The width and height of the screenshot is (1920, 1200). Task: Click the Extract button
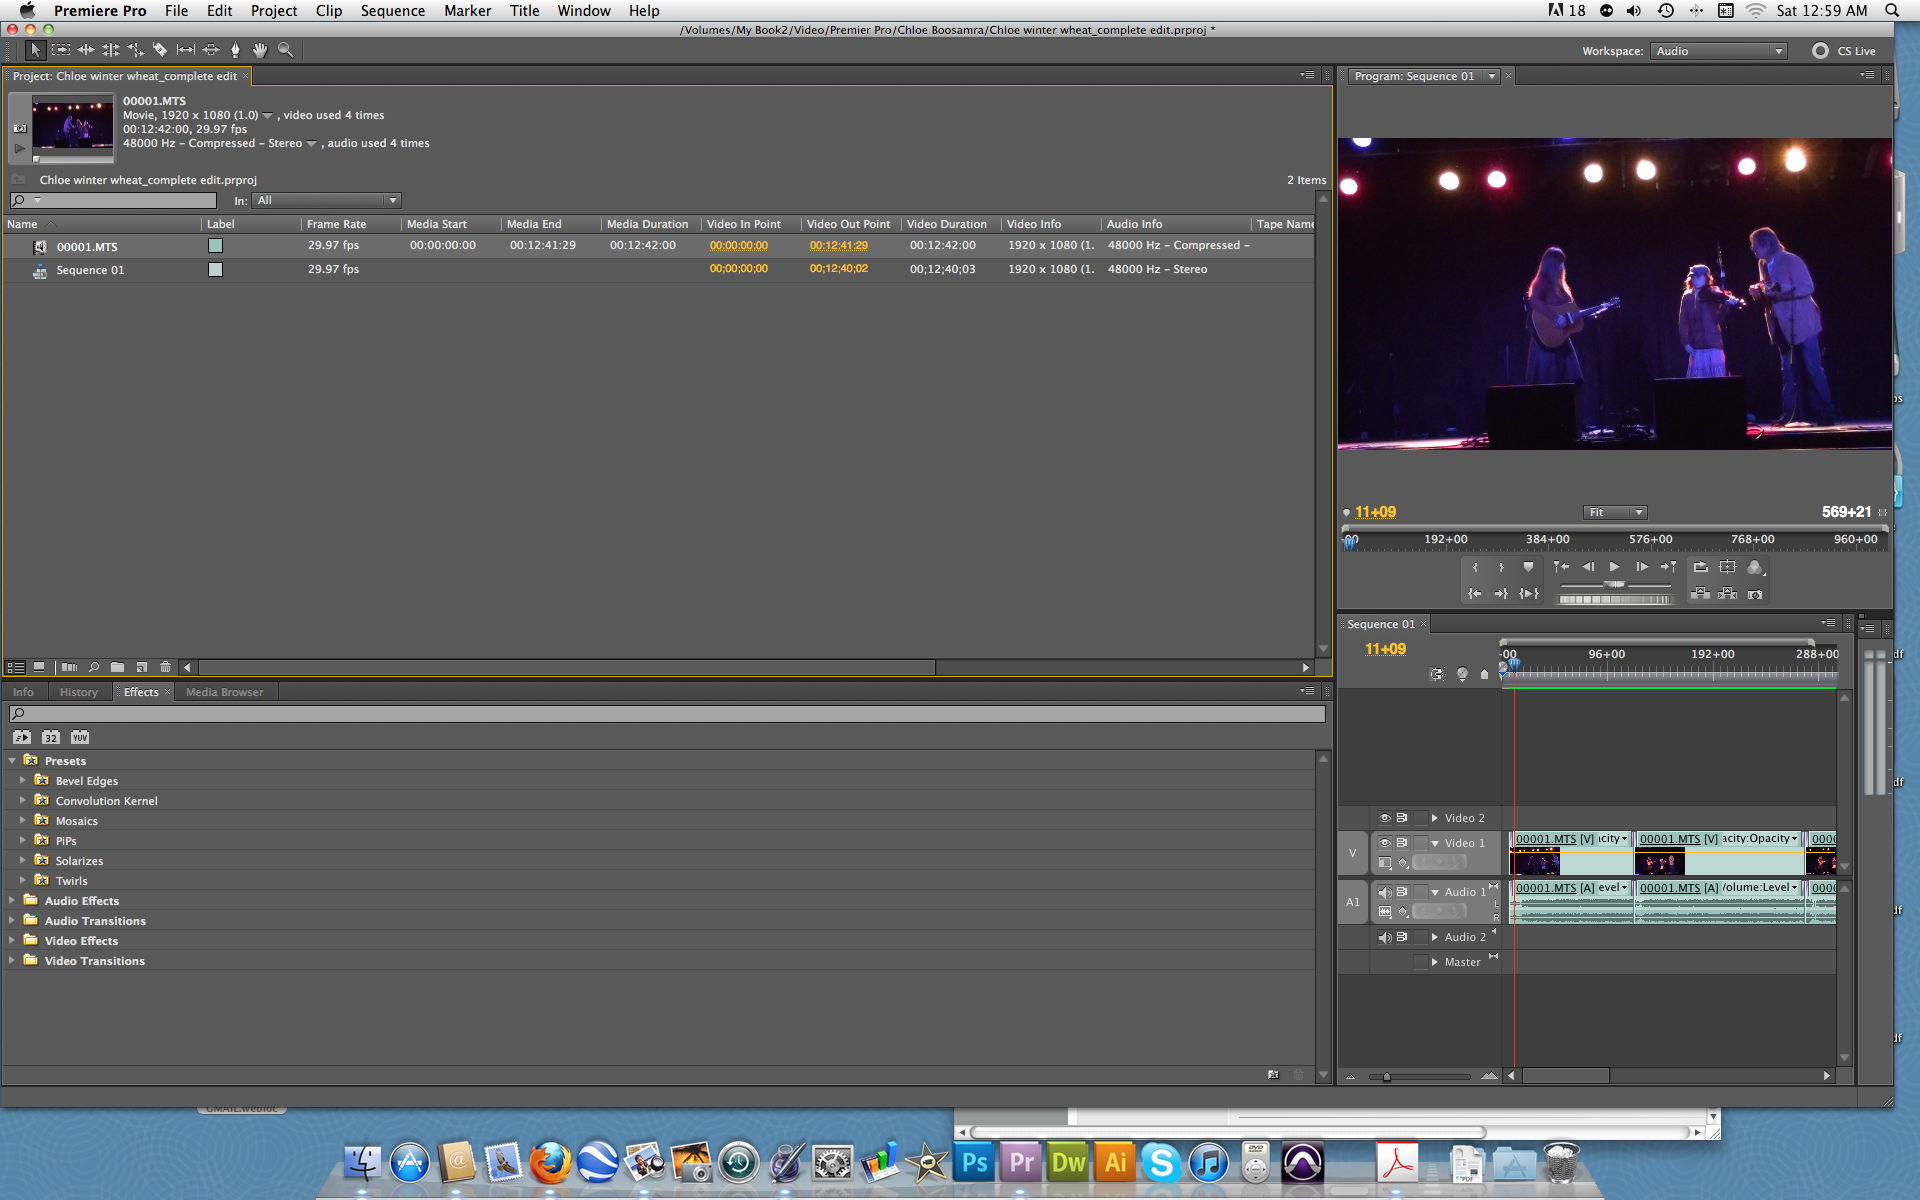tap(1727, 594)
